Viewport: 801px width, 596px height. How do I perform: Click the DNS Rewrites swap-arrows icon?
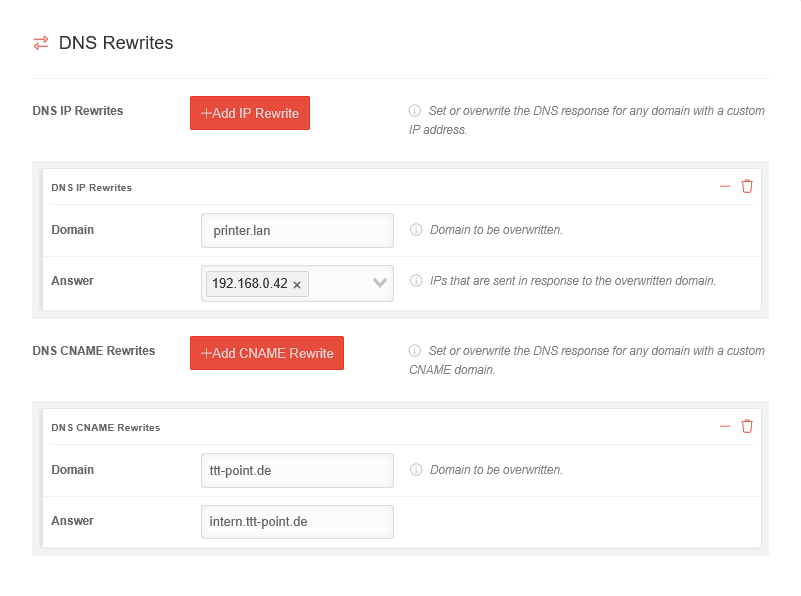41,43
